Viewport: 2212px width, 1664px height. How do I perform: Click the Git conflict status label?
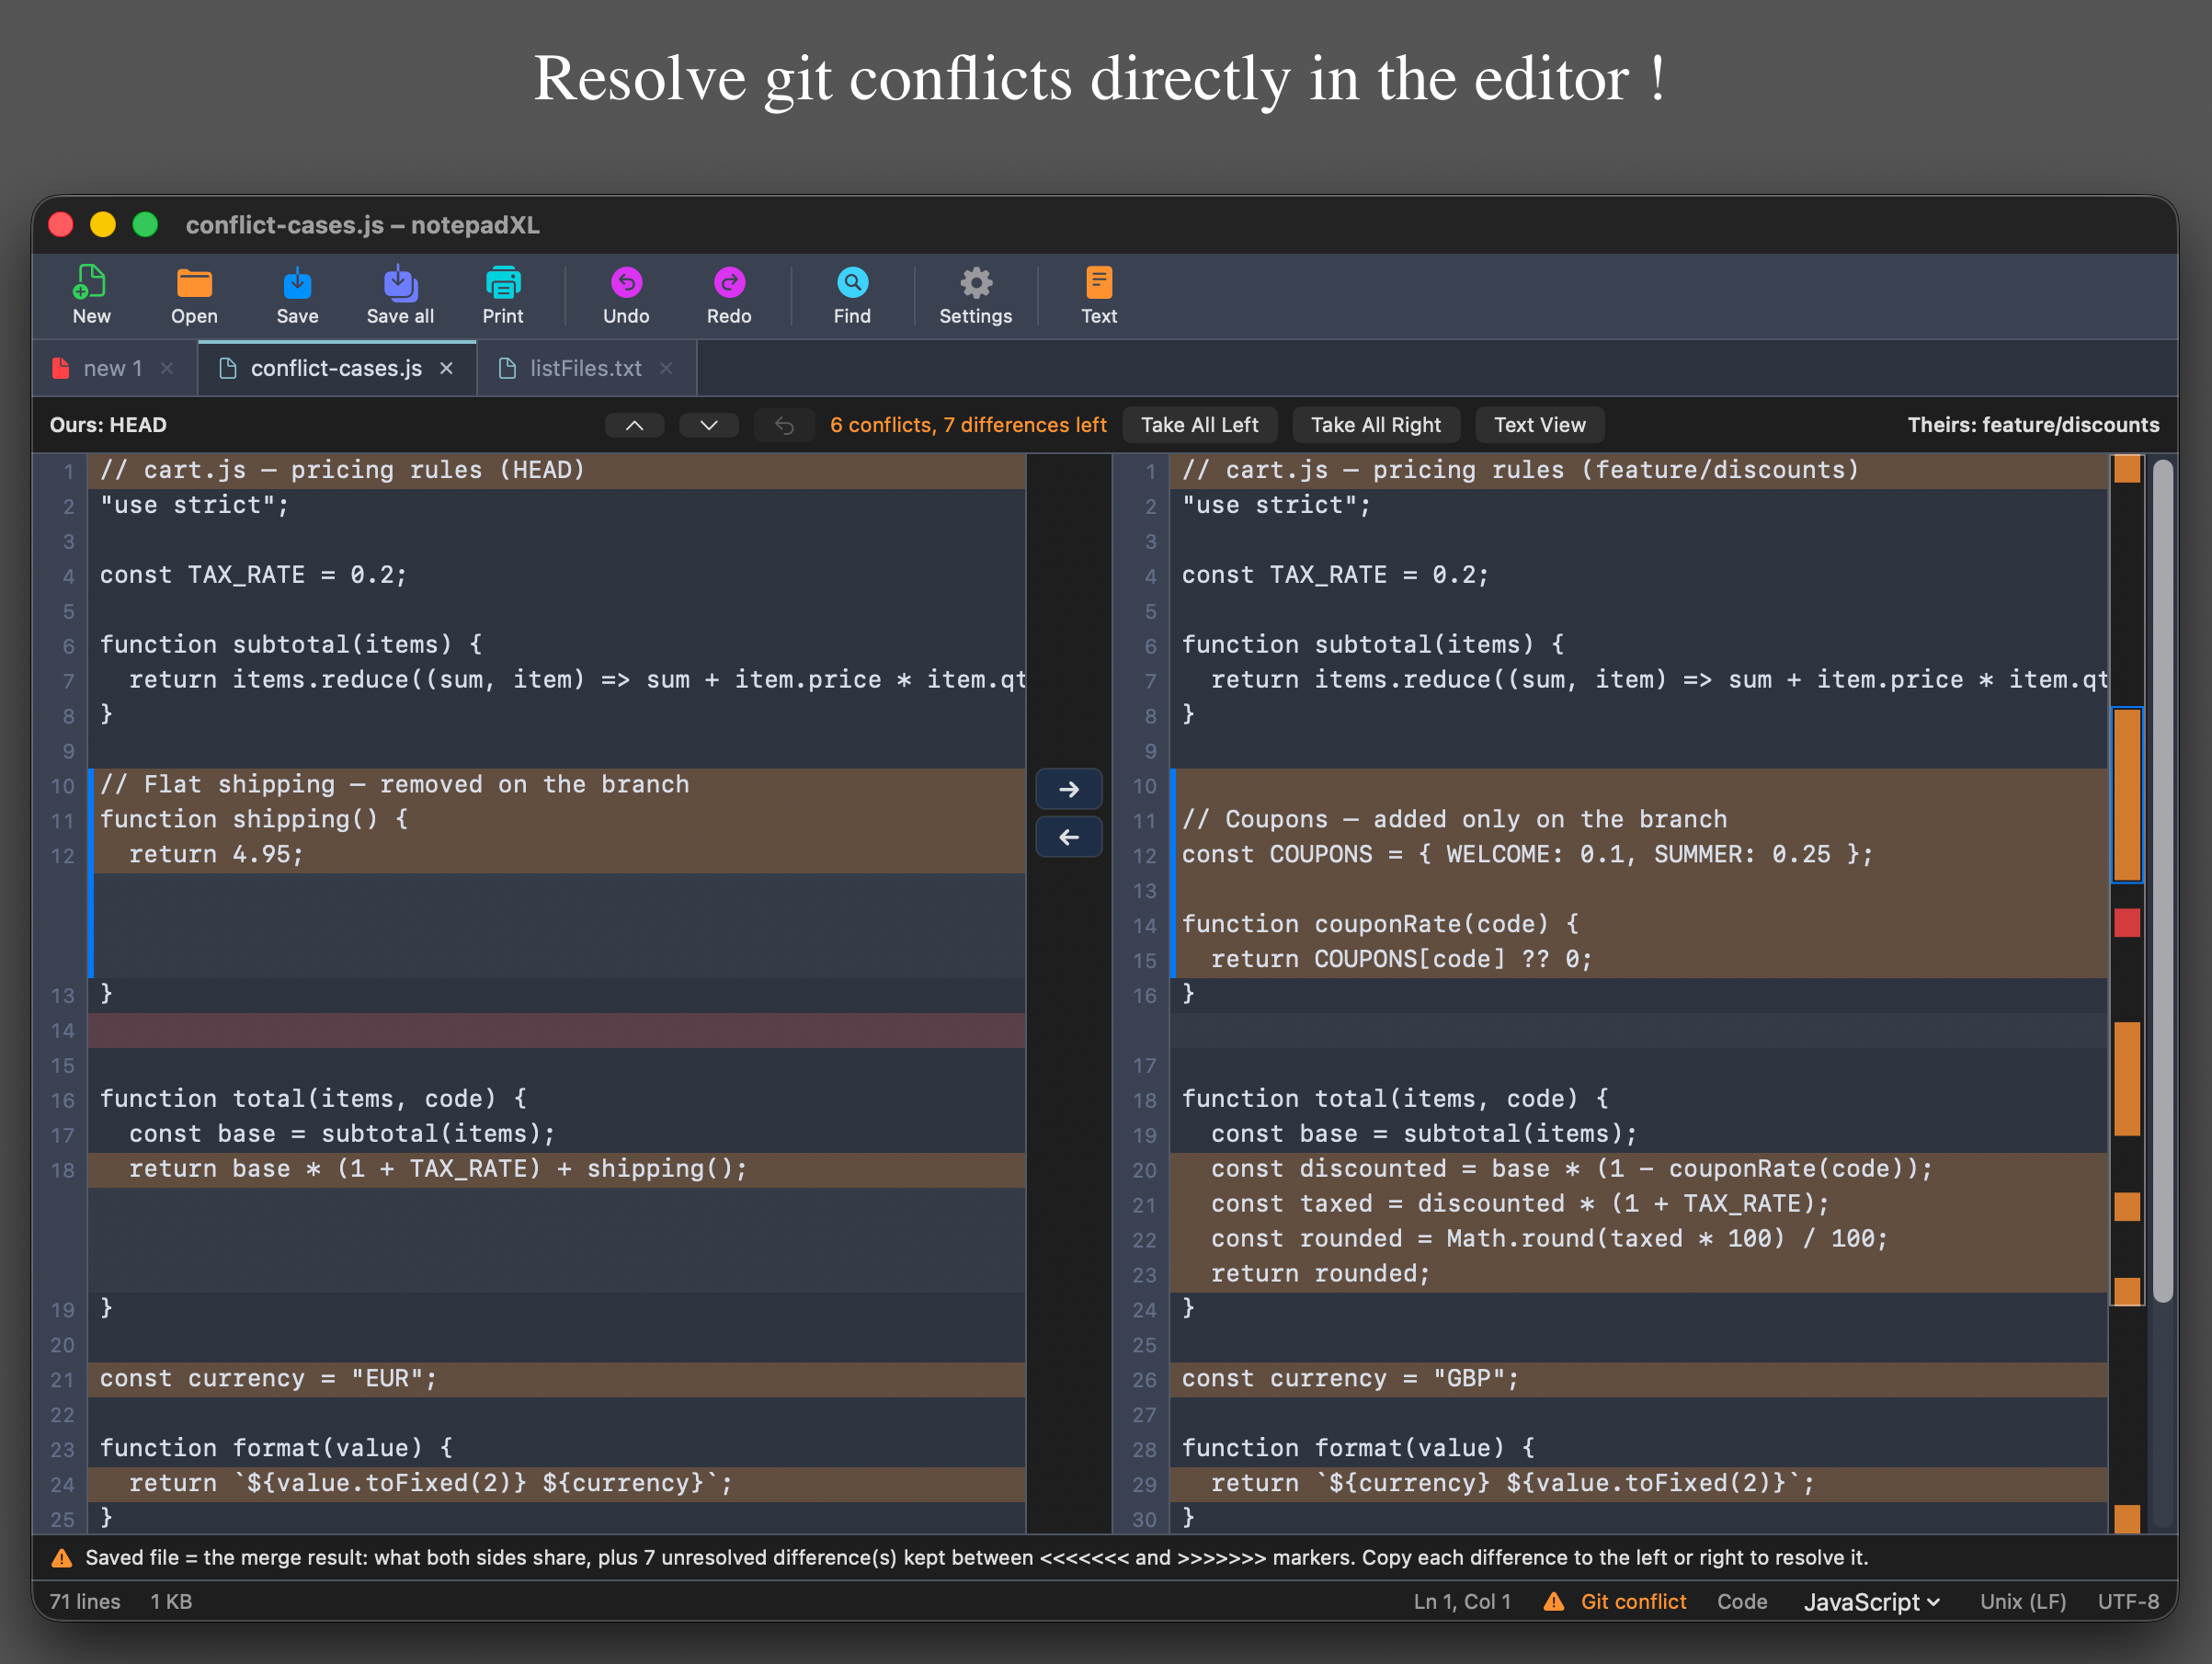pos(1633,1602)
